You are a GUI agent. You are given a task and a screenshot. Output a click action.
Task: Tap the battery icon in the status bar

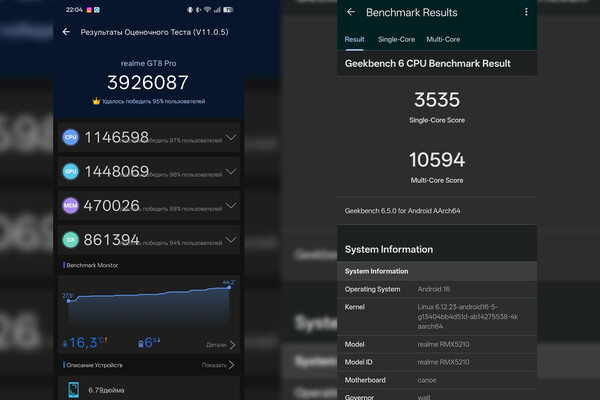(228, 9)
